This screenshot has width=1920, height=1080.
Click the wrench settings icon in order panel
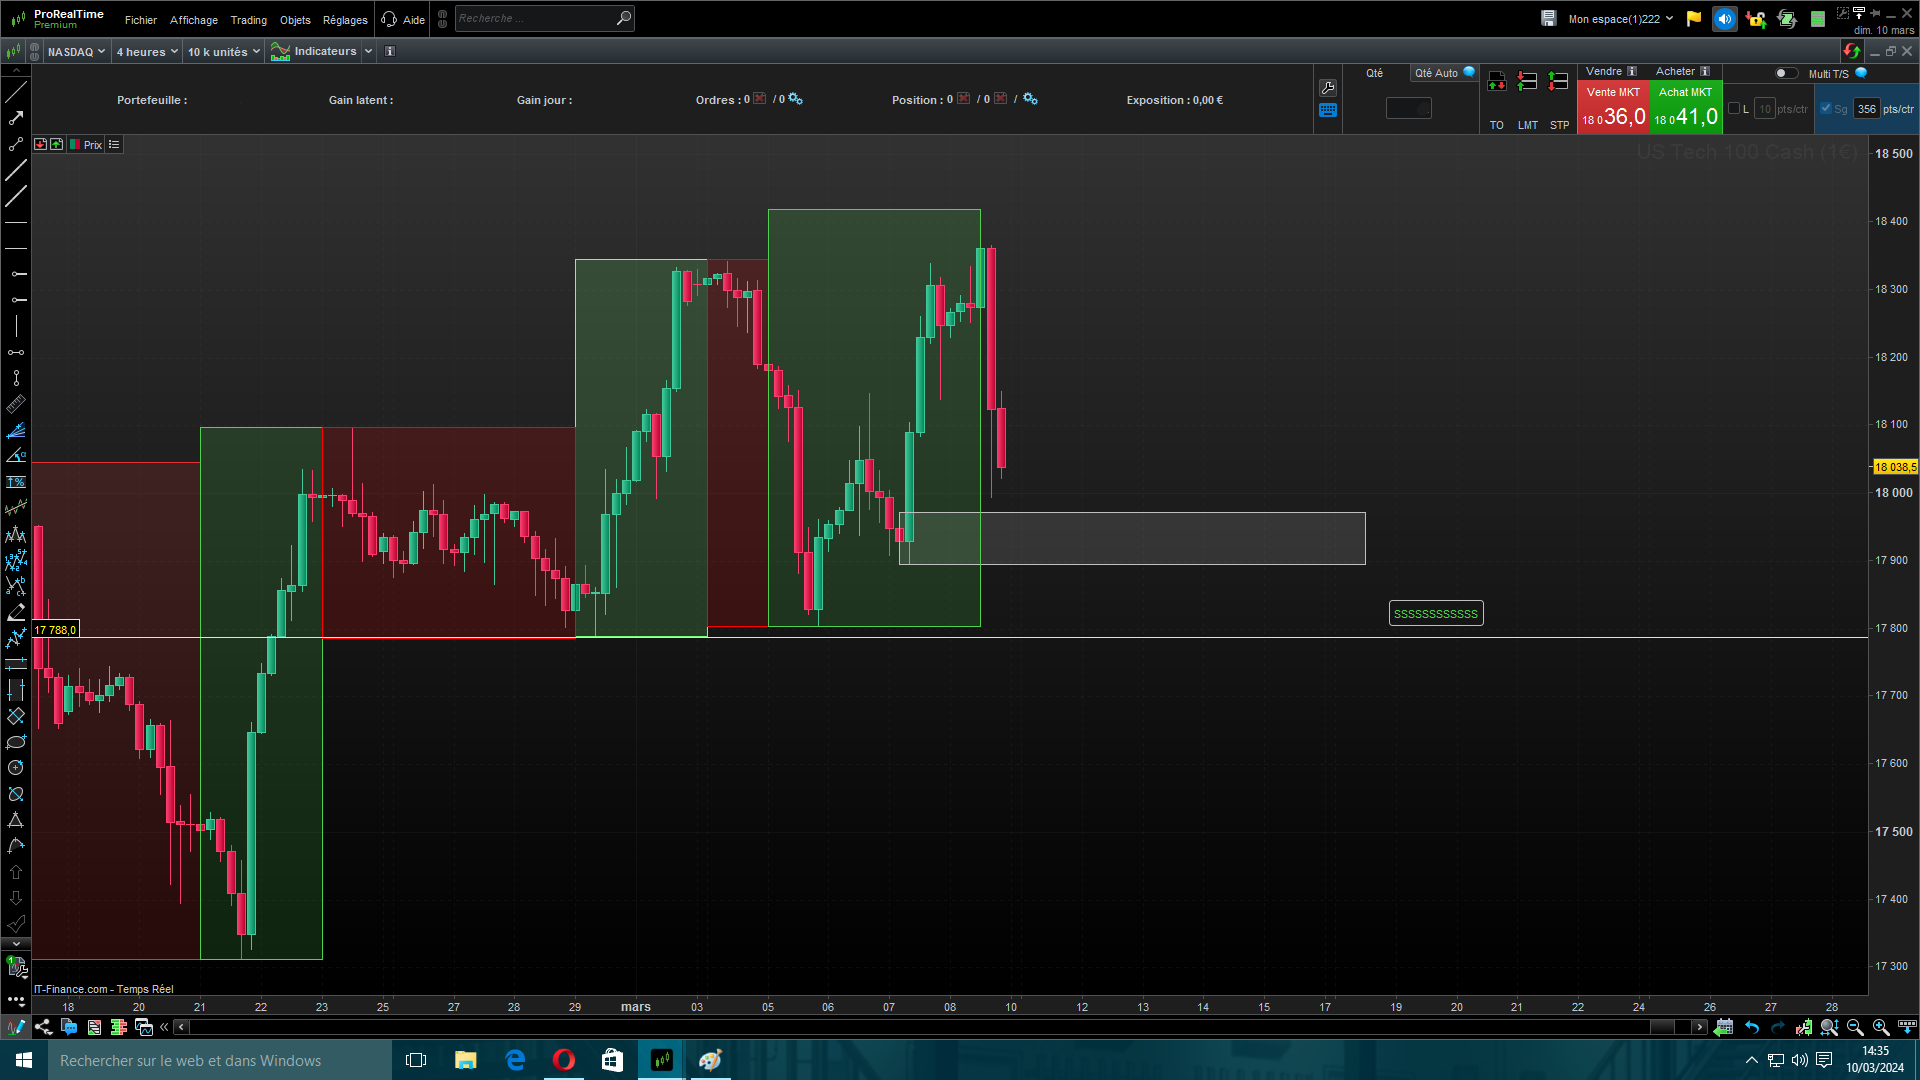click(1328, 88)
